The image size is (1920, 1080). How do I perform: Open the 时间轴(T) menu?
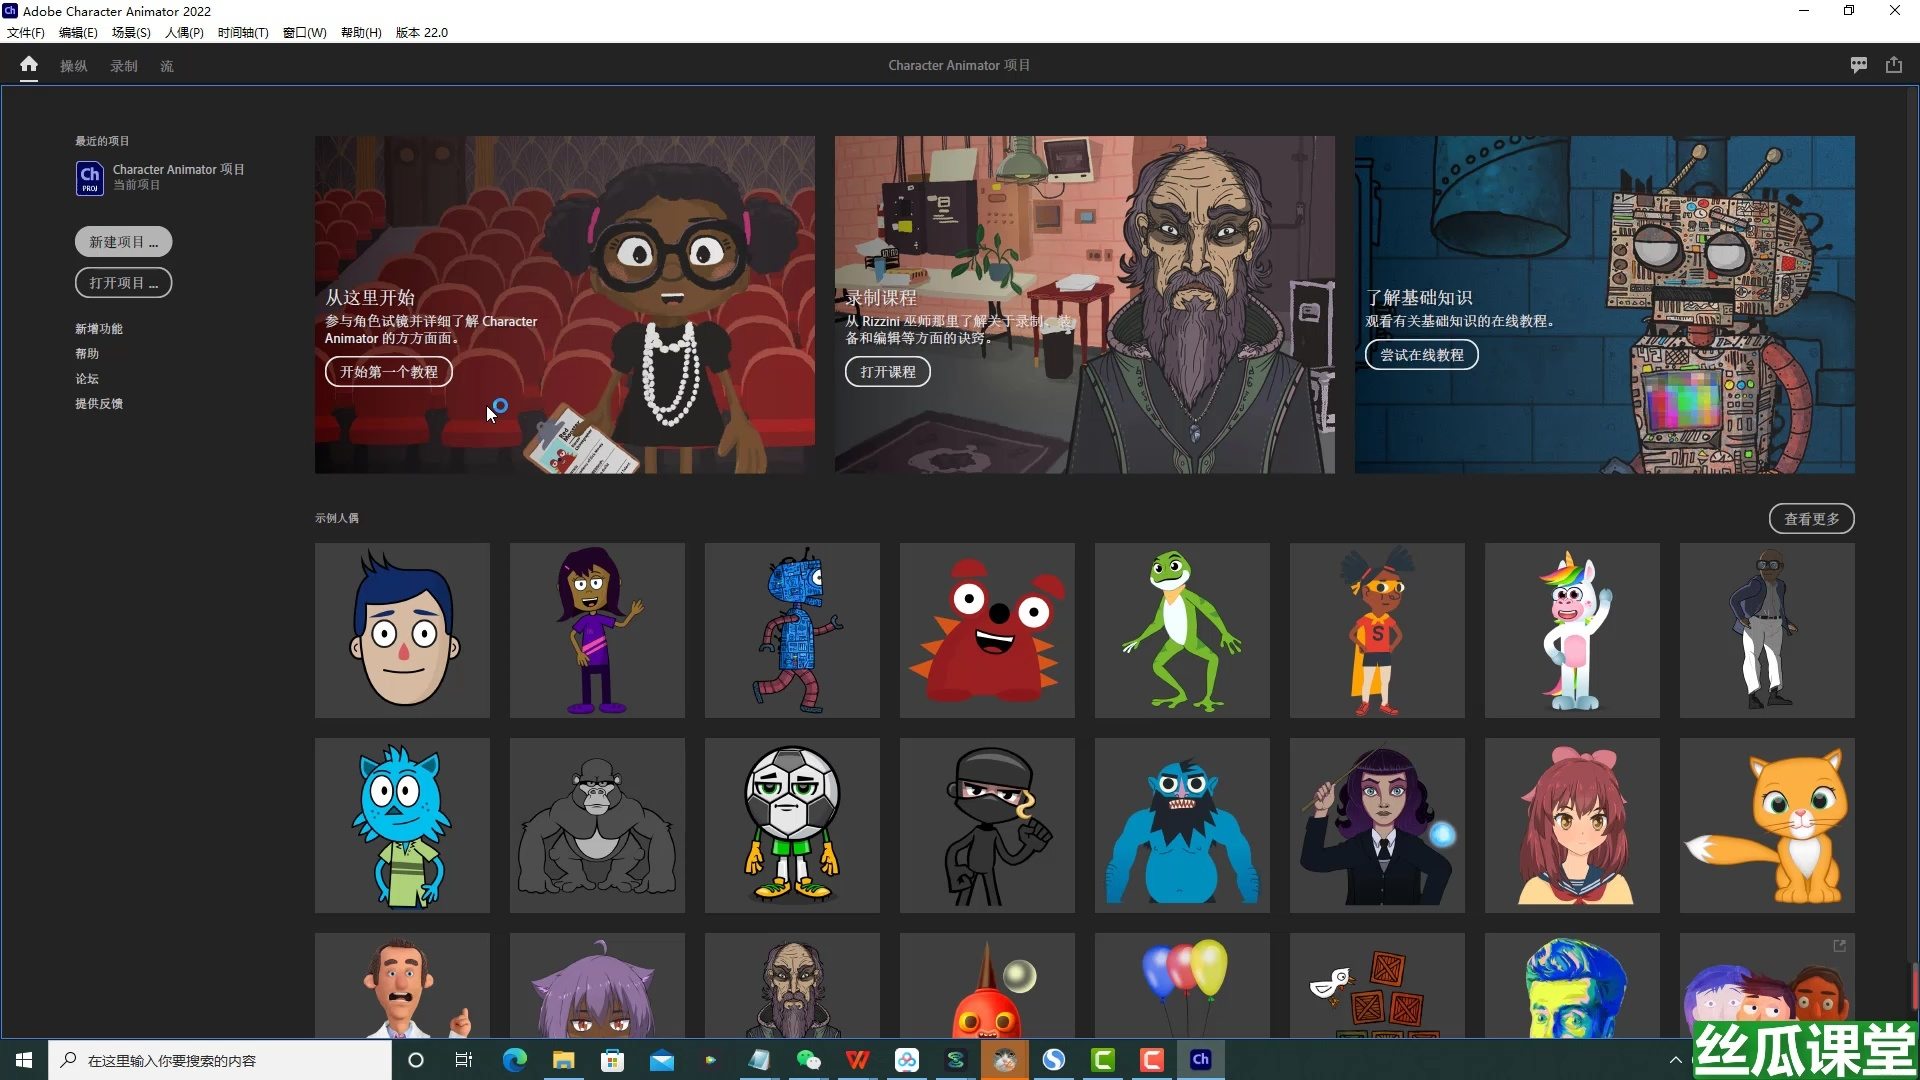pos(243,32)
